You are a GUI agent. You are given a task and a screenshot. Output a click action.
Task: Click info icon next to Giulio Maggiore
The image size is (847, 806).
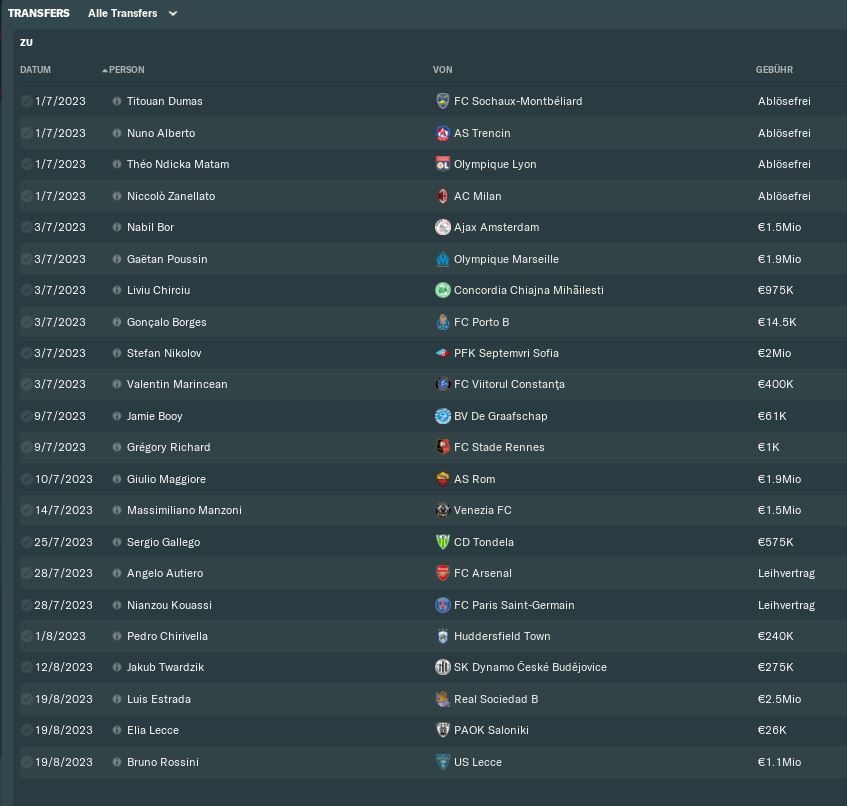117,479
